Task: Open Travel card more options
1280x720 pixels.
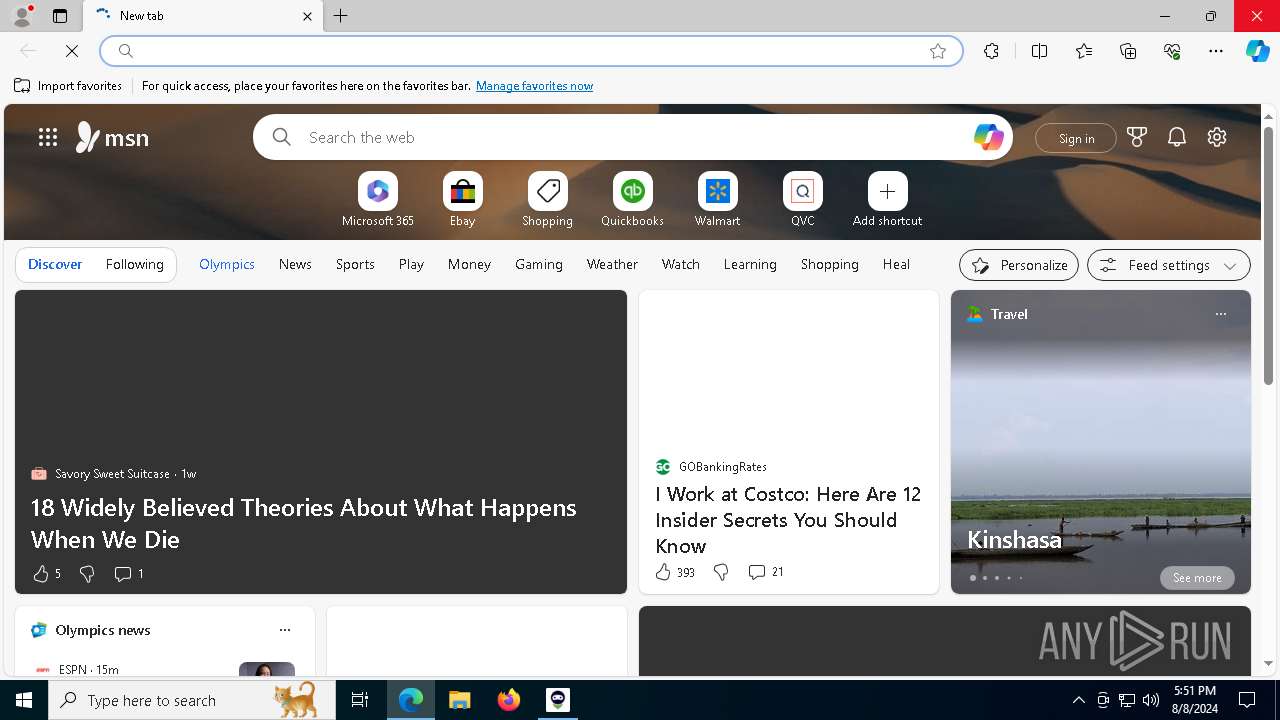Action: point(1220,314)
